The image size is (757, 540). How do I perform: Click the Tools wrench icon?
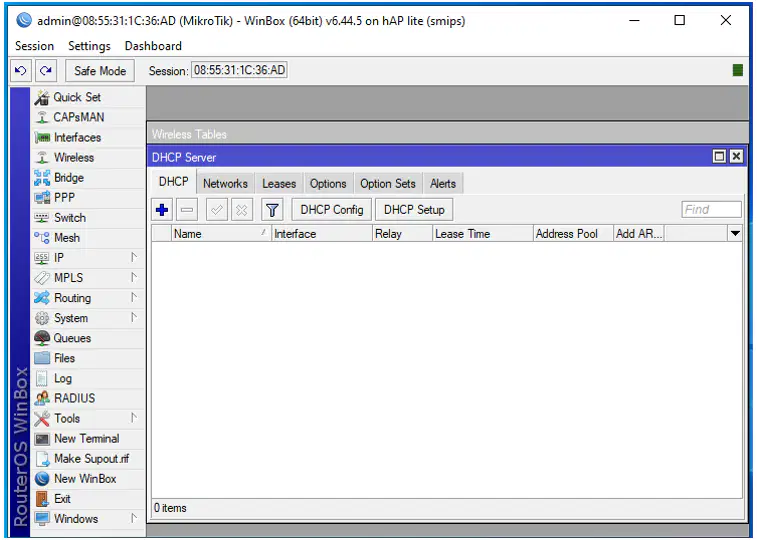(x=42, y=418)
